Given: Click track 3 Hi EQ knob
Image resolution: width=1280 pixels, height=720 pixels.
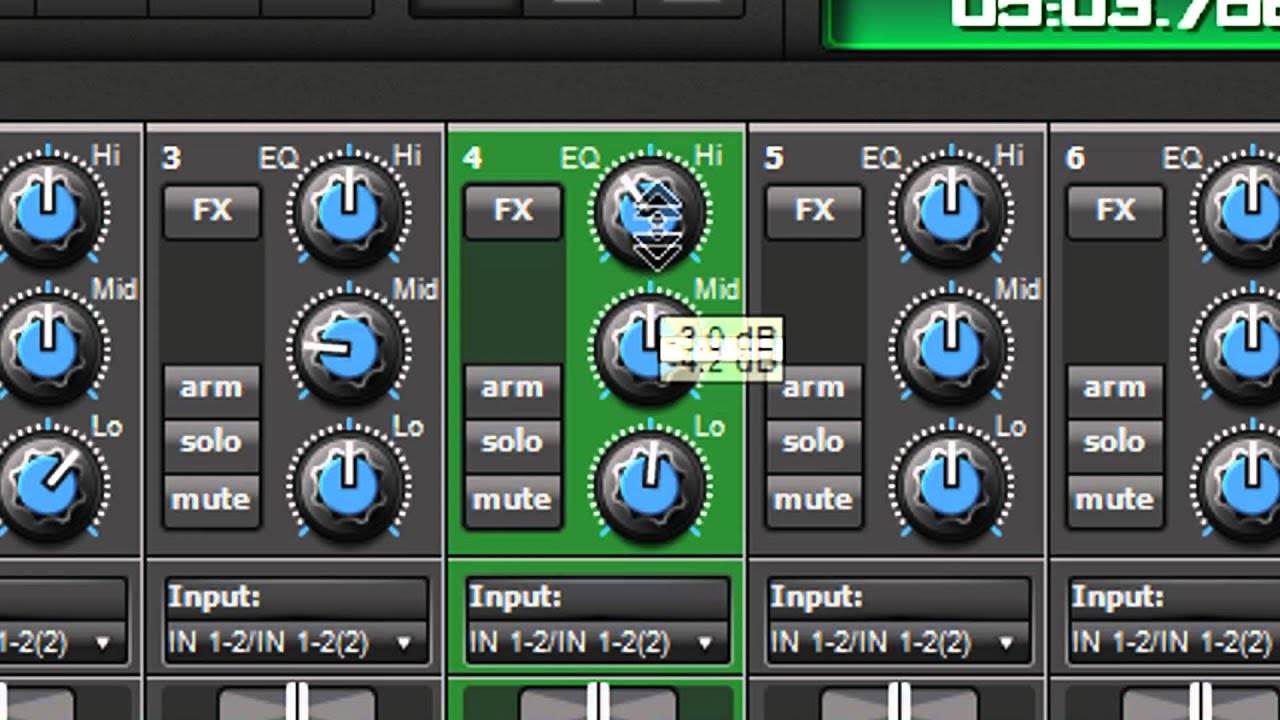Looking at the screenshot, I should click(349, 211).
